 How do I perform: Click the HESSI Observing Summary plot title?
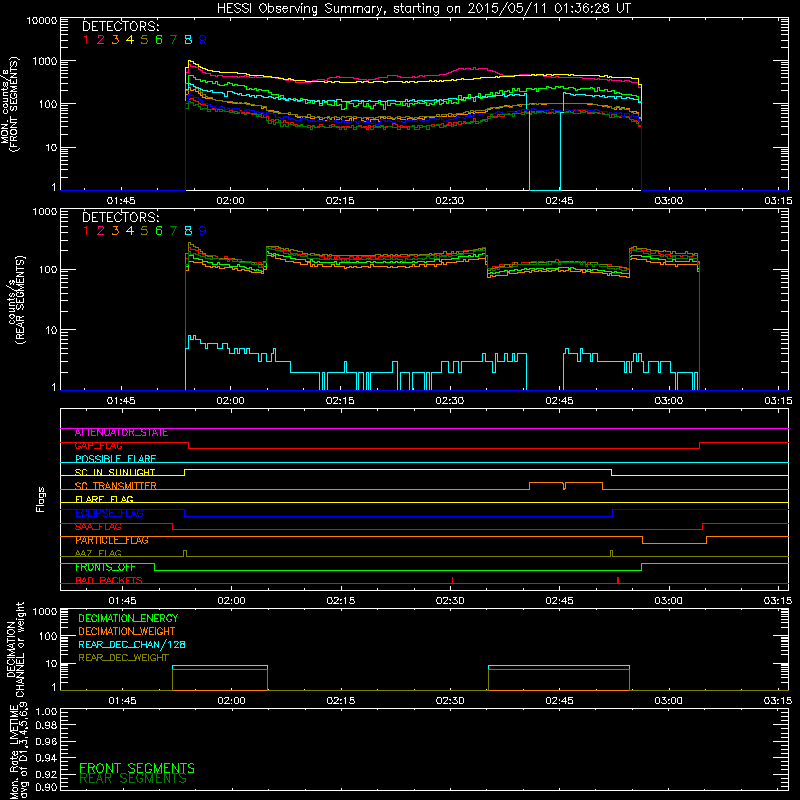tap(423, 9)
